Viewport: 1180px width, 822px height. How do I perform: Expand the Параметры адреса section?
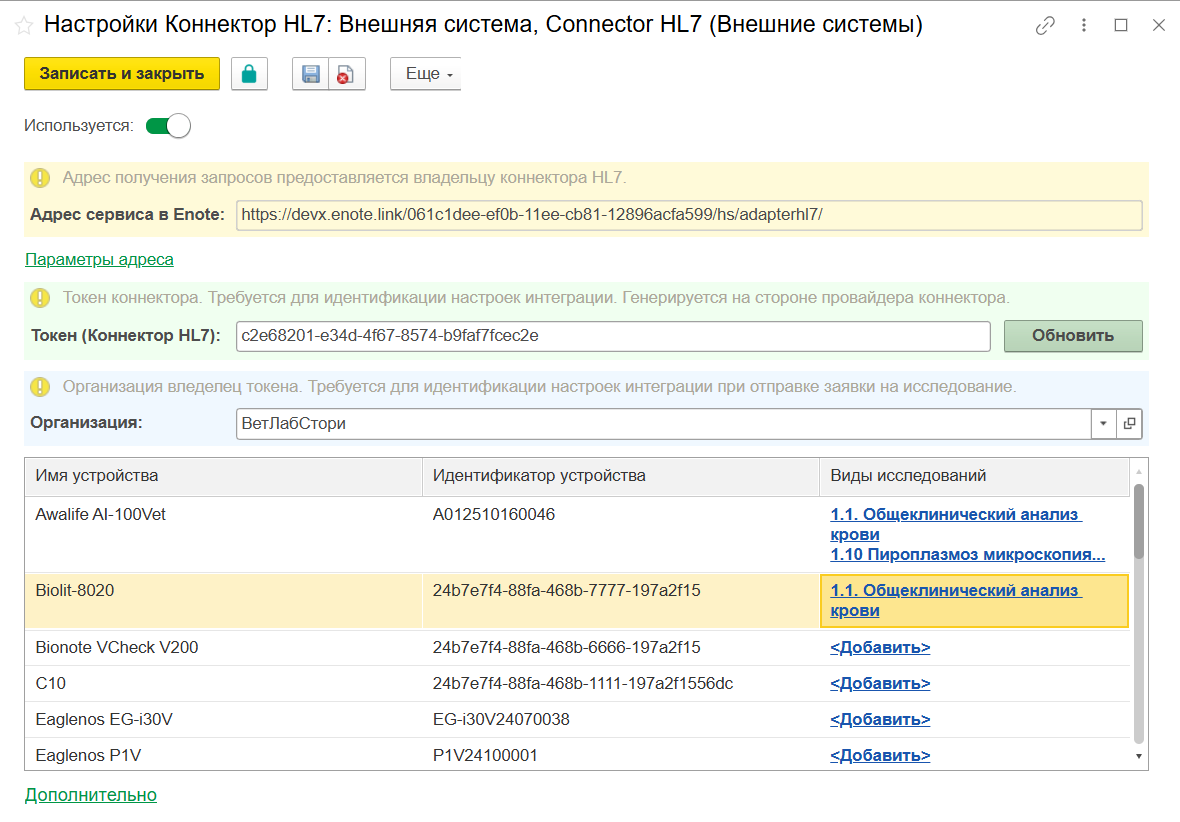pos(99,260)
